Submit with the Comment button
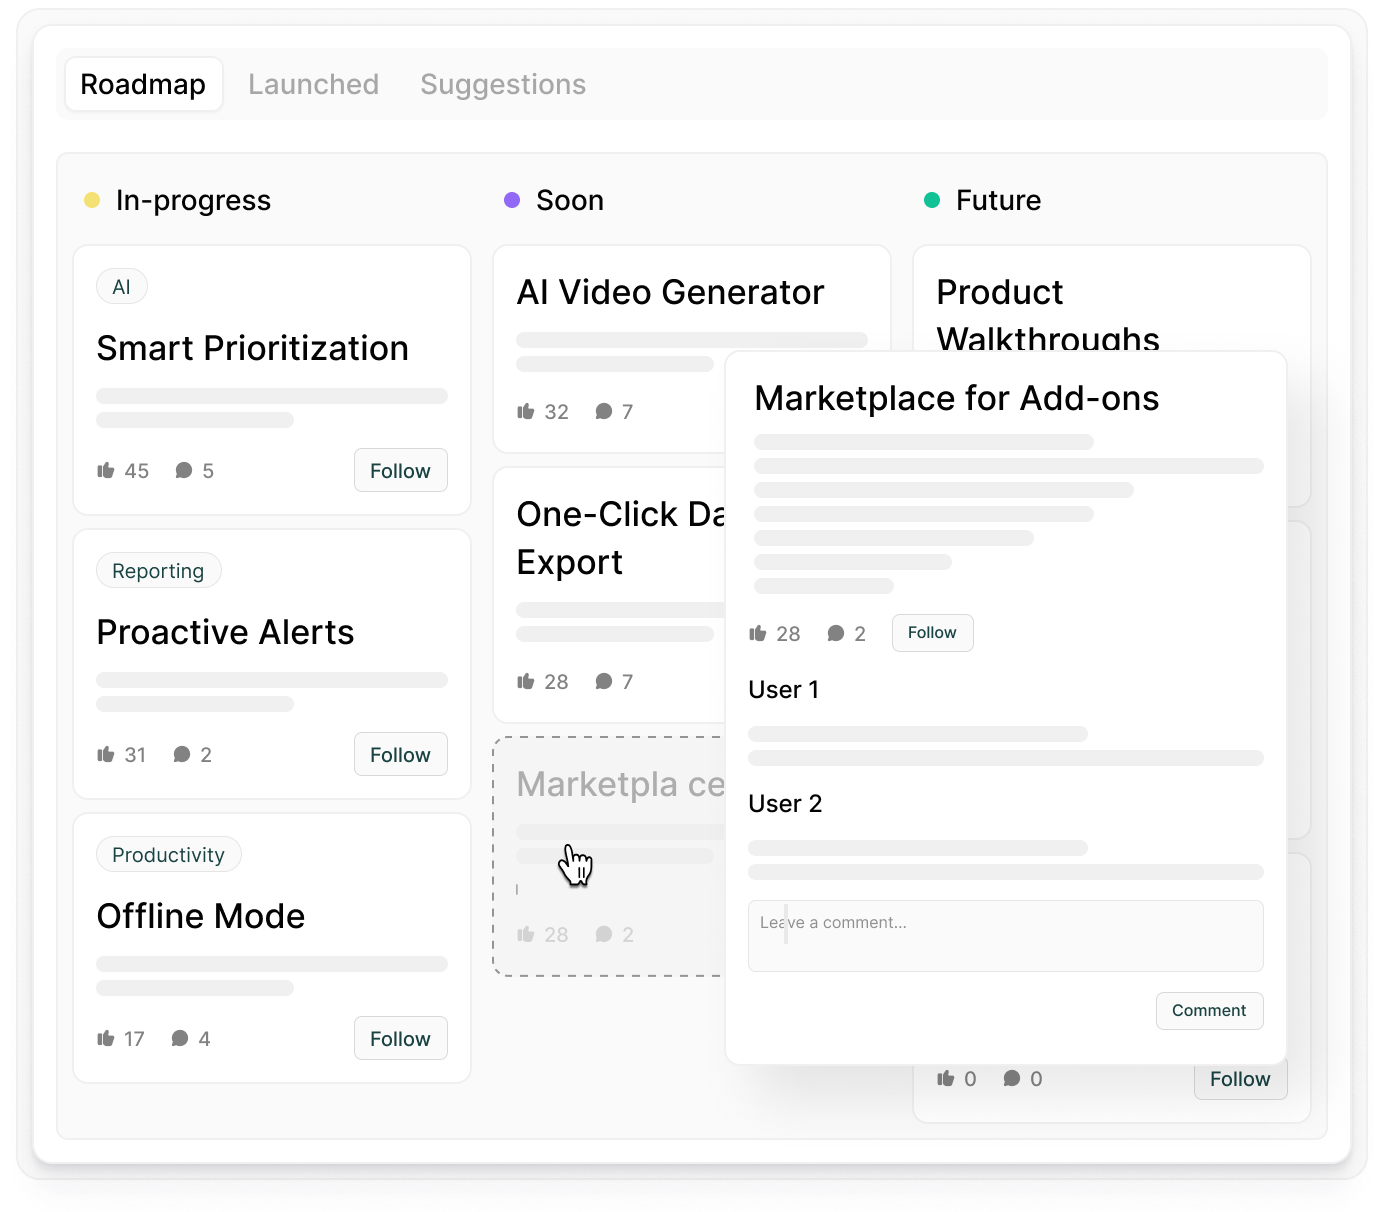Image resolution: width=1384 pixels, height=1212 pixels. [1208, 1010]
